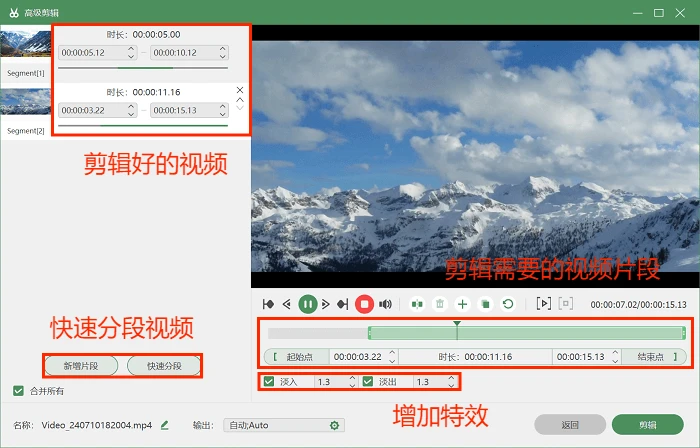This screenshot has height=448, width=700.
Task: Decrease timeline start time 00:00:03.22
Action: coord(392,361)
